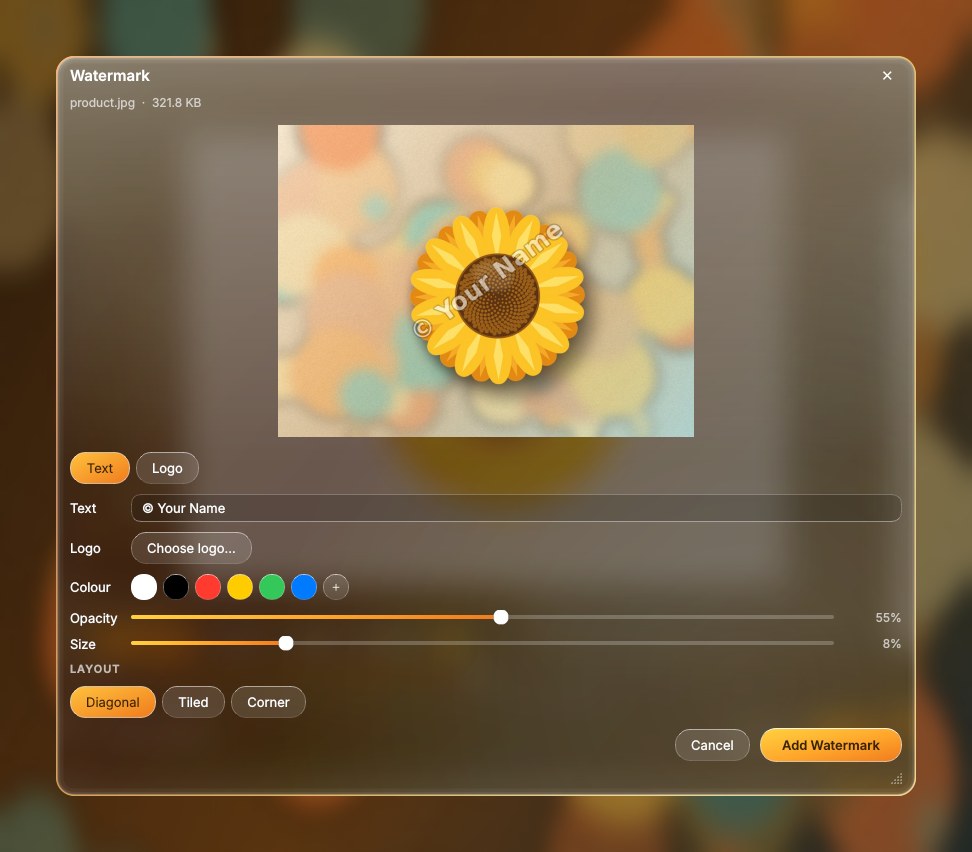Click the Watermark dialog title
This screenshot has height=852, width=972.
[x=110, y=76]
